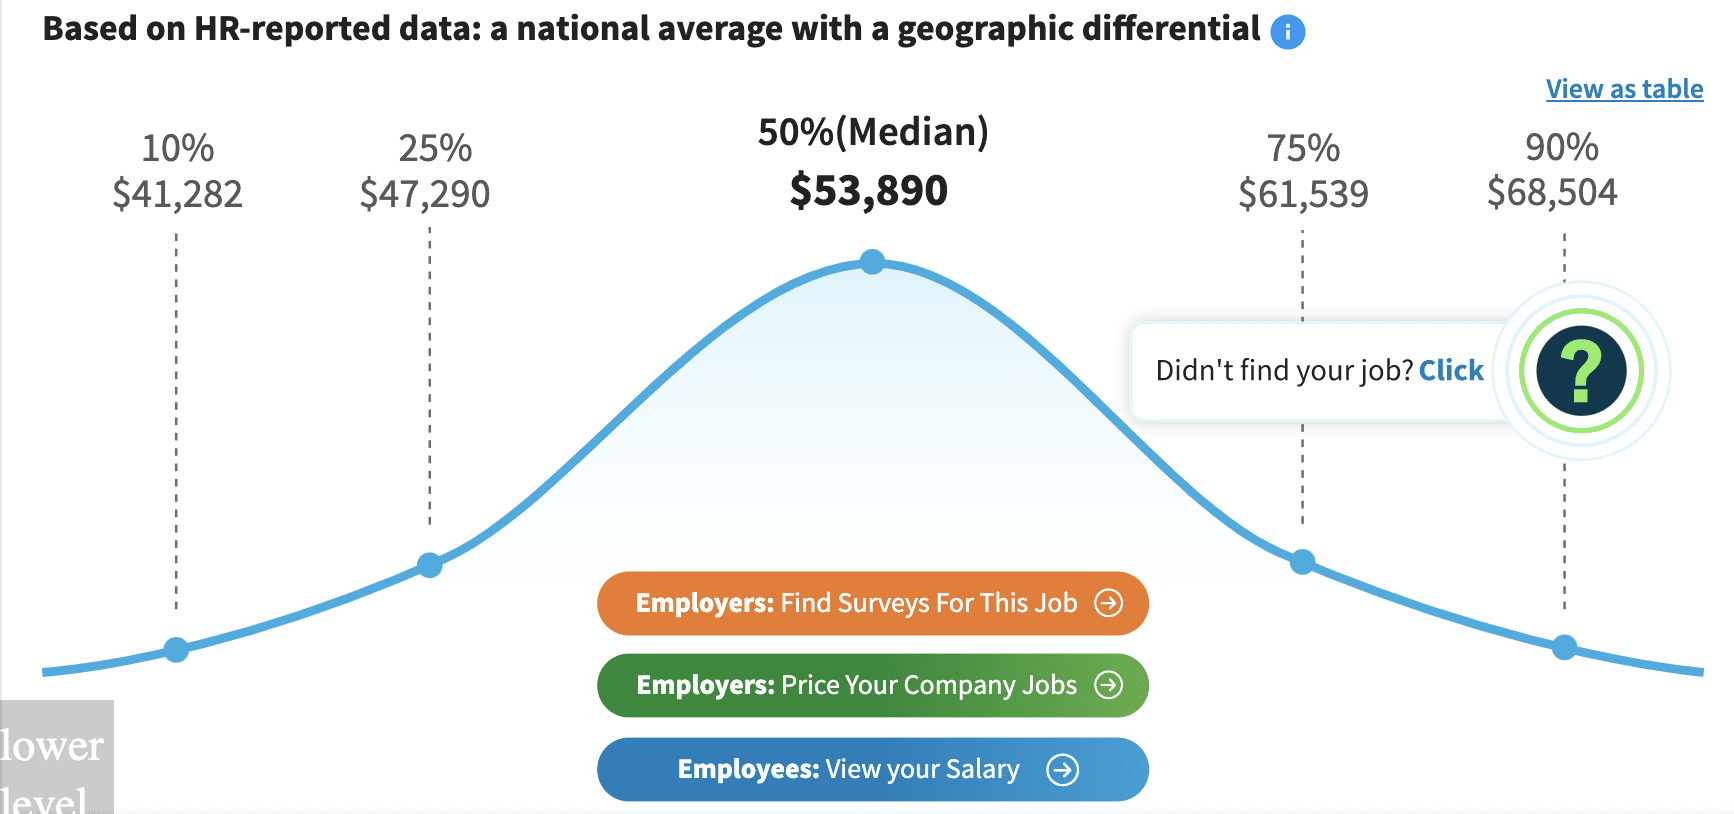
Task: Select the 10% percentile dot on the curve
Action: point(176,650)
